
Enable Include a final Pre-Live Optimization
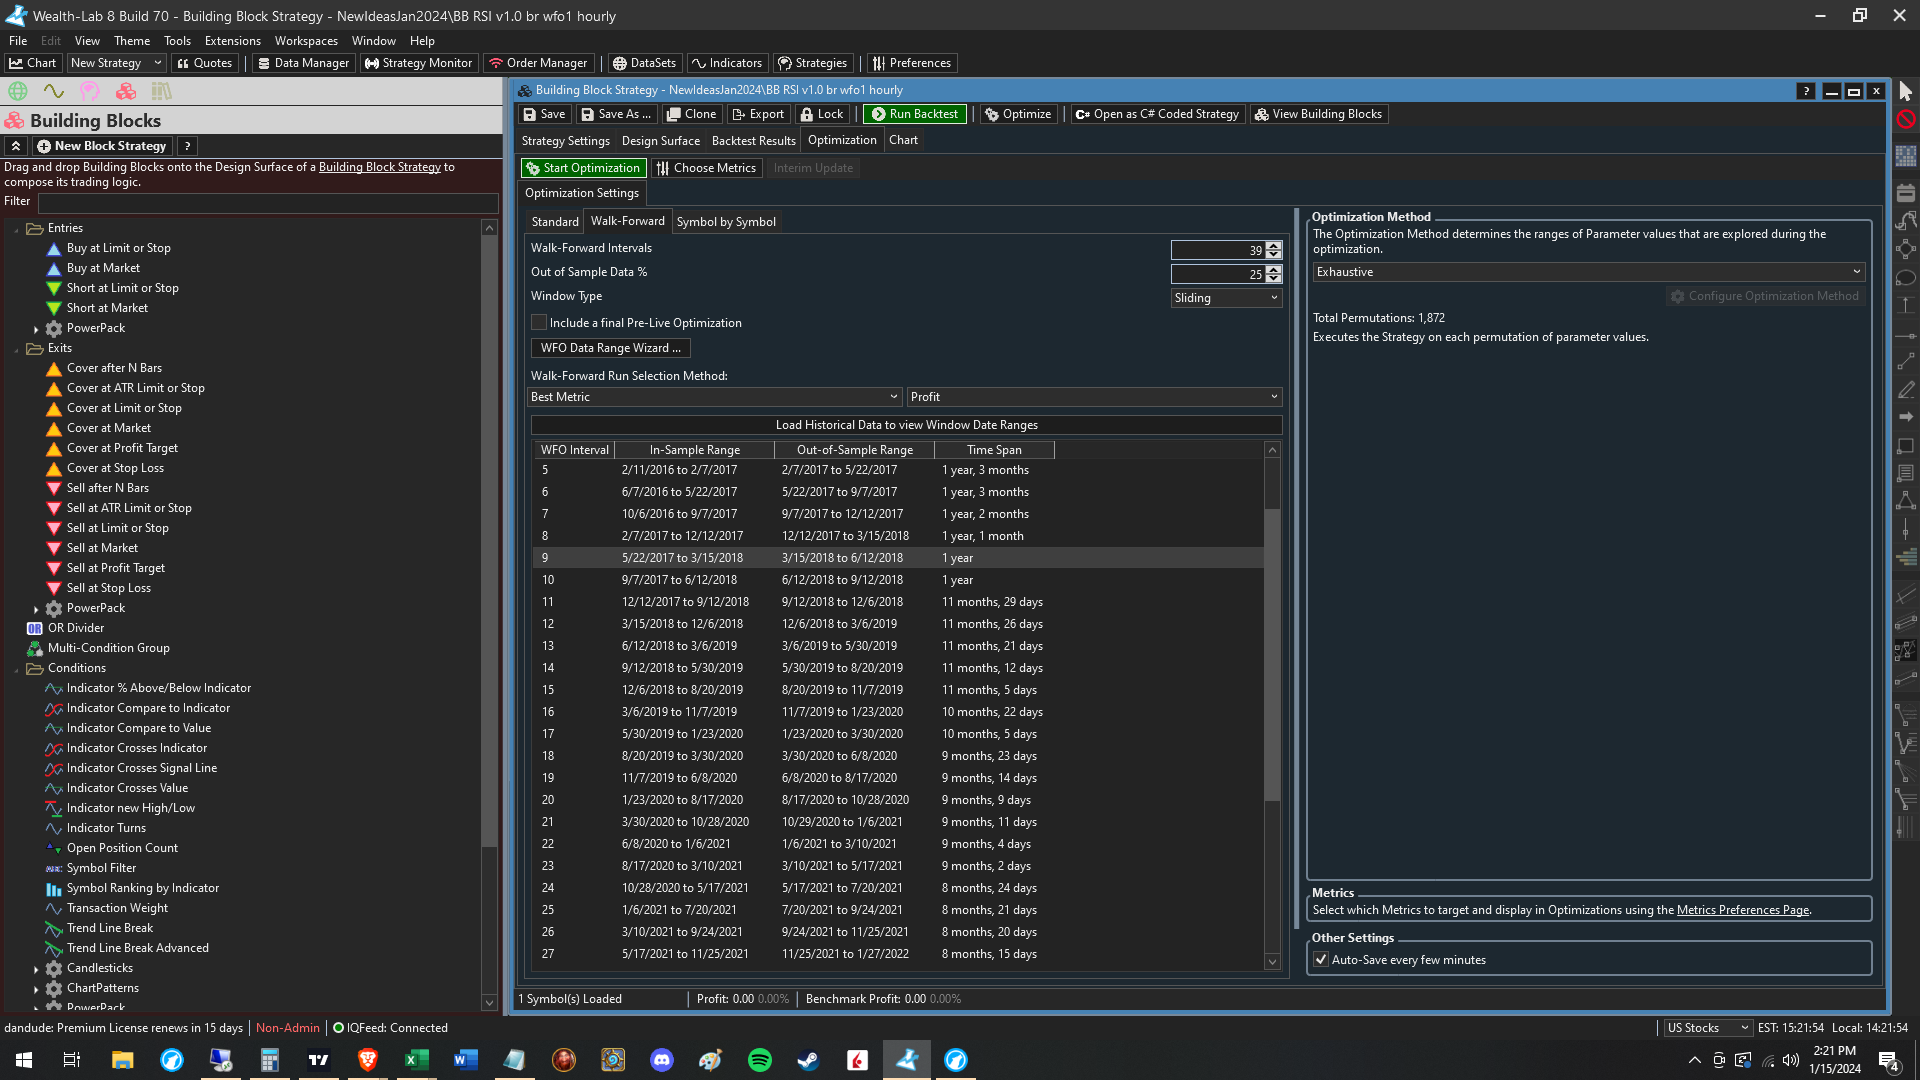click(539, 323)
